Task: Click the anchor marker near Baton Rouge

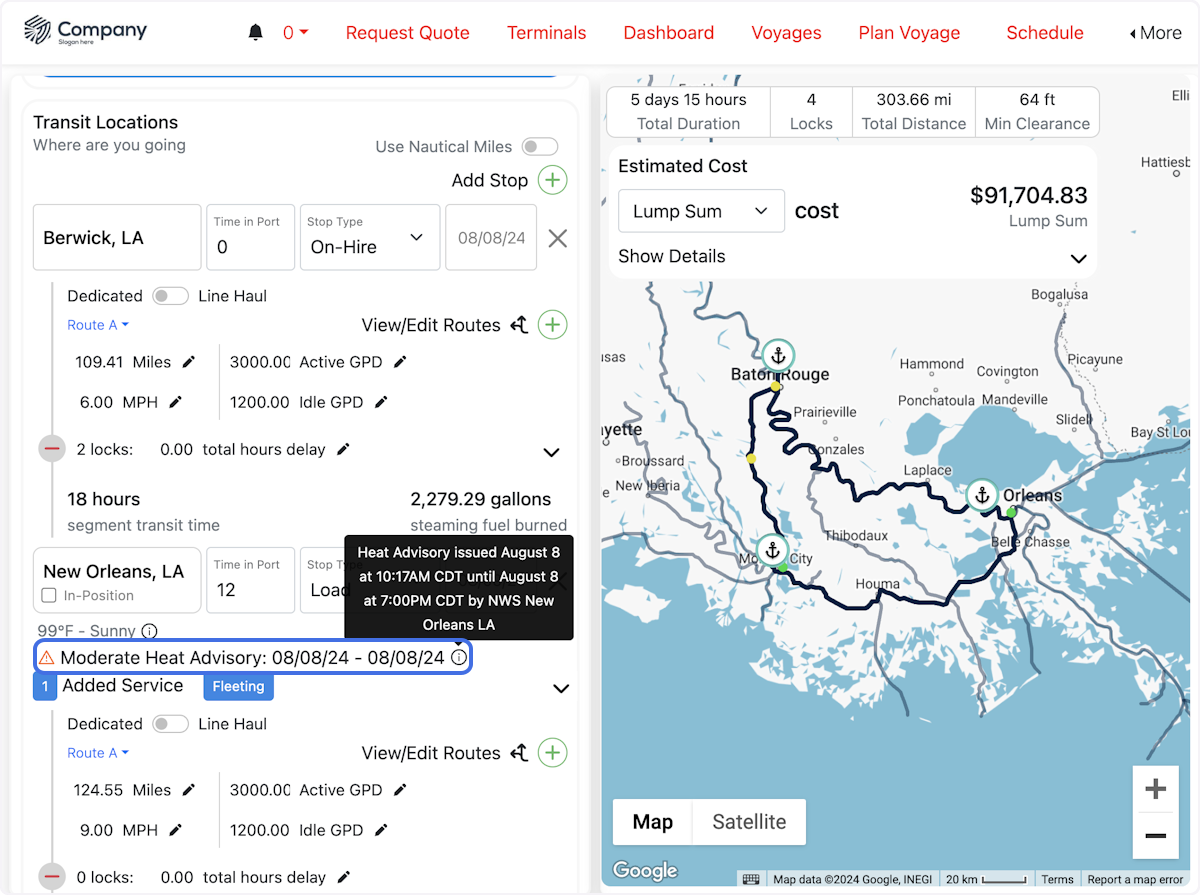Action: click(x=778, y=354)
